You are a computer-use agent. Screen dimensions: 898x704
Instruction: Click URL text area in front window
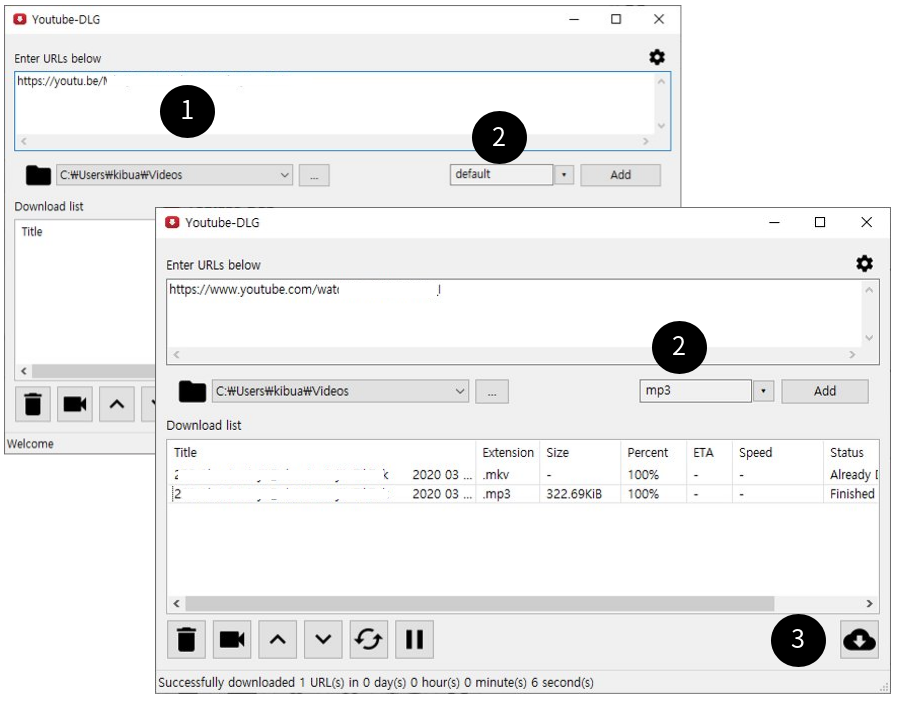click(x=514, y=314)
